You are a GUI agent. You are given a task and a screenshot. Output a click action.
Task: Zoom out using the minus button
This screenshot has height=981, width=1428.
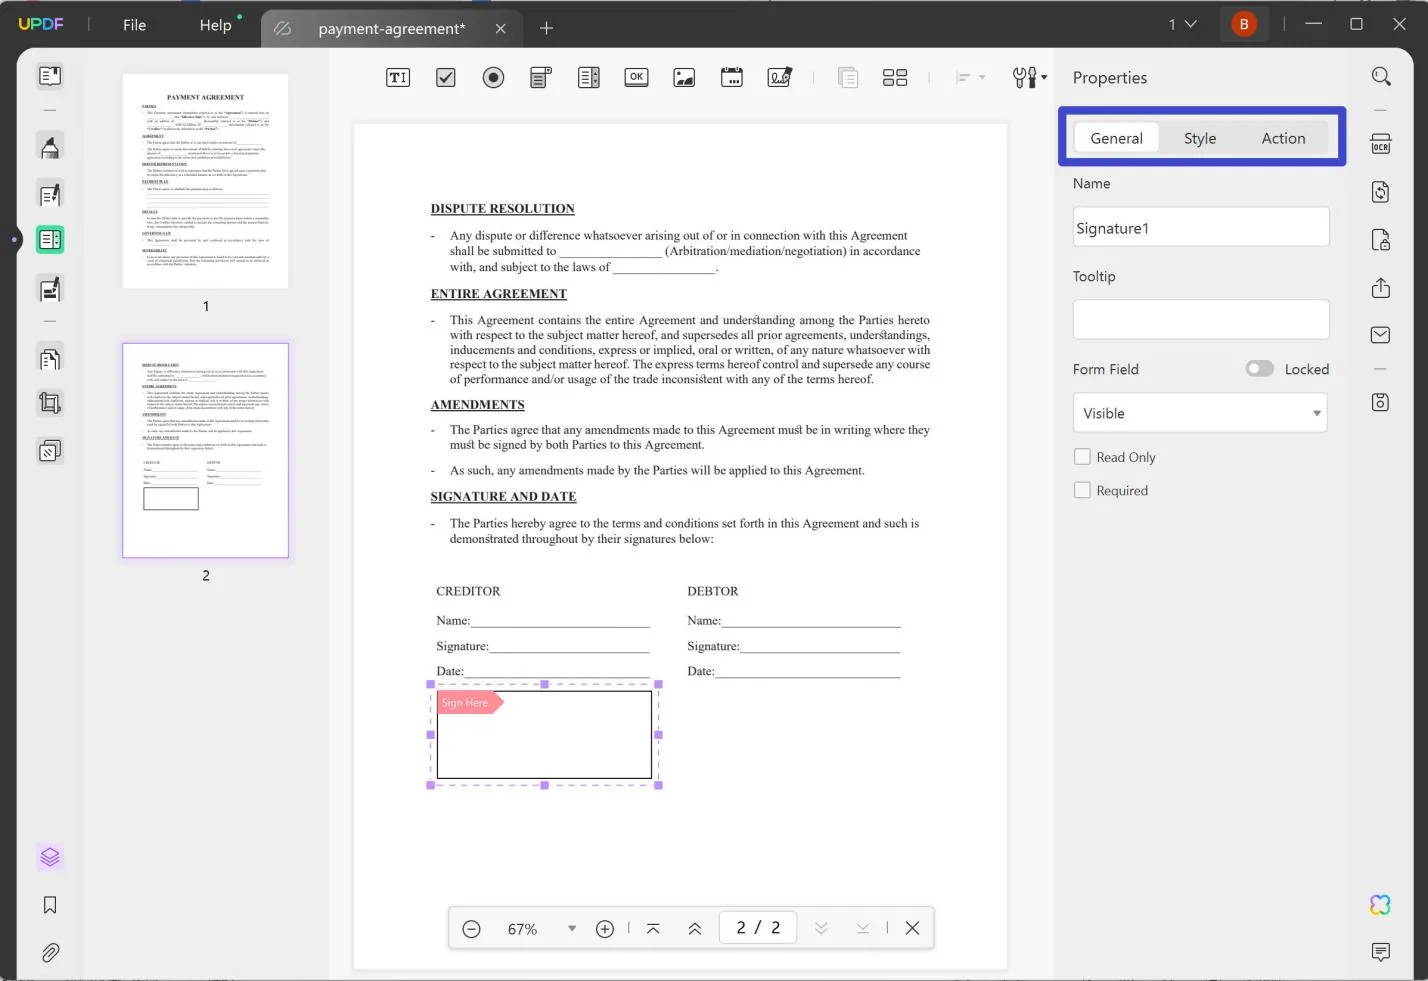click(471, 928)
